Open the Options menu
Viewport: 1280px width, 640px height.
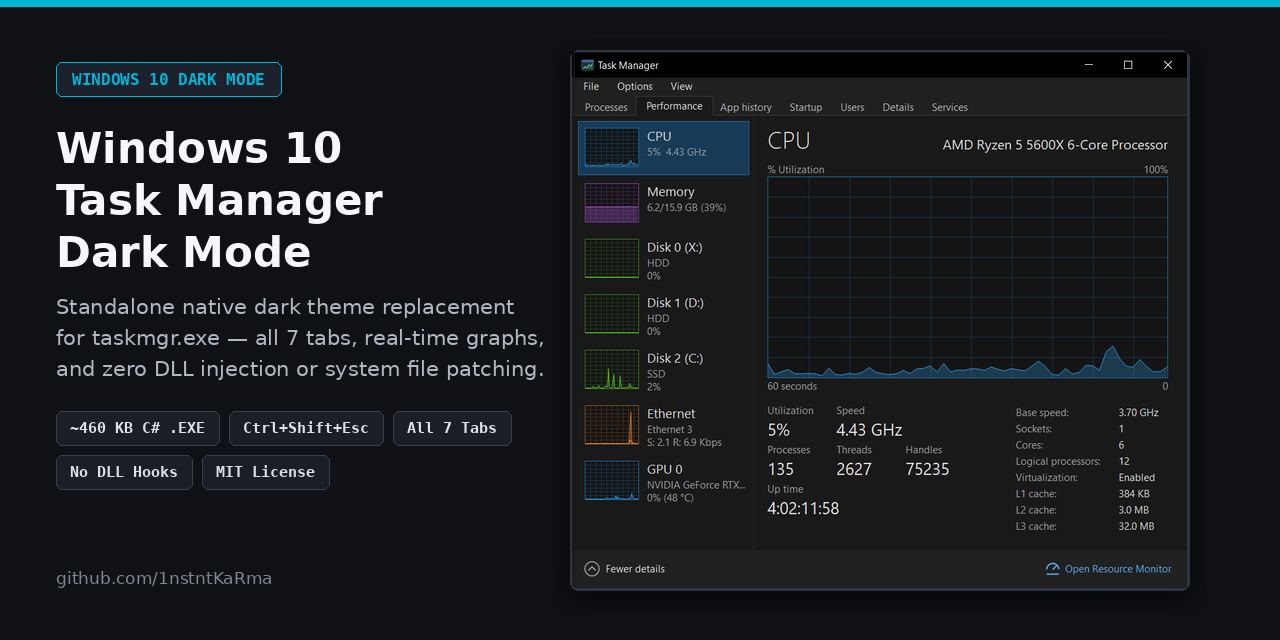(635, 86)
